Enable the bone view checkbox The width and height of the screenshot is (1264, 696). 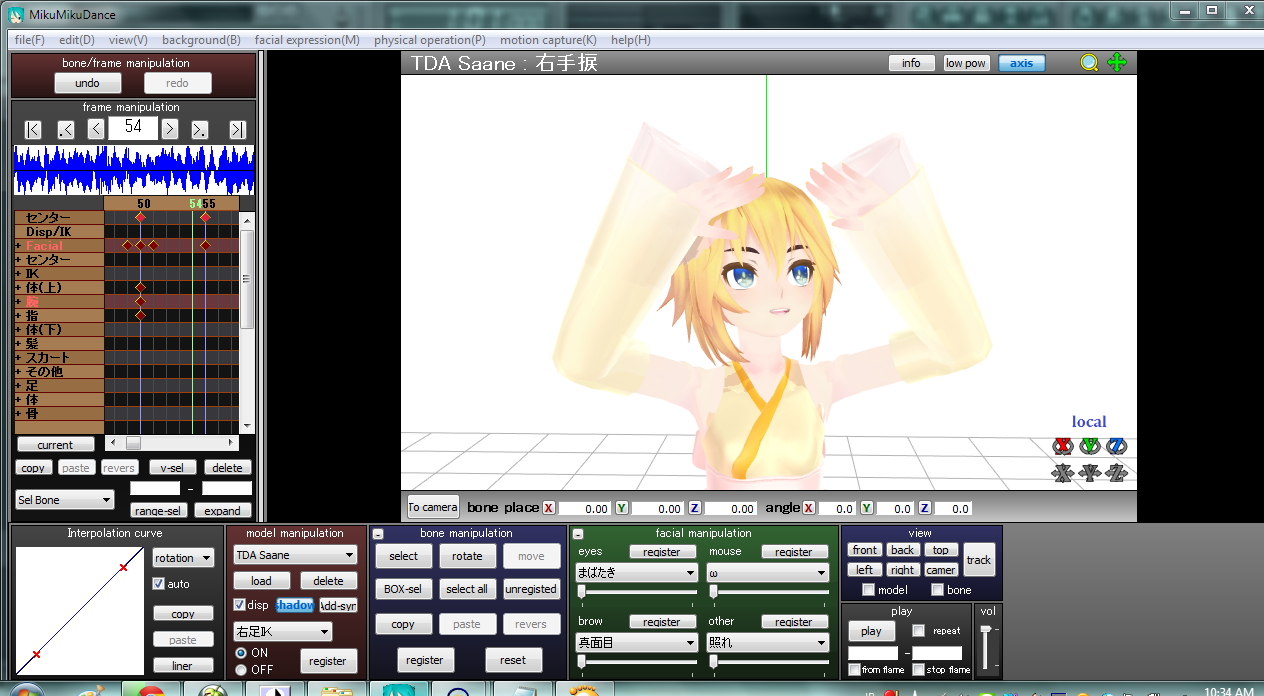point(938,590)
